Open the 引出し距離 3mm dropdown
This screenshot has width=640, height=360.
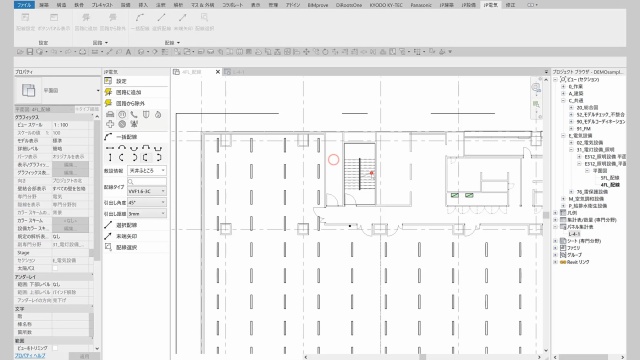coord(147,213)
